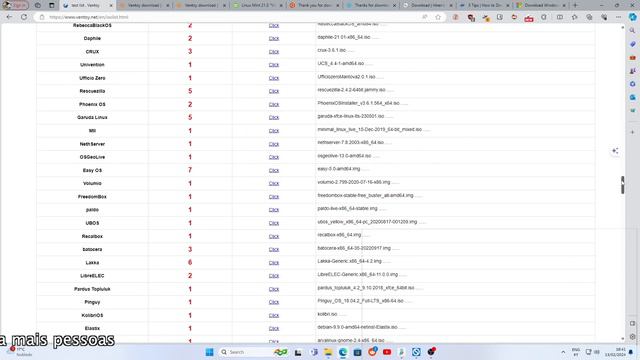Click the link in the Phoenix OS row

(x=273, y=104)
